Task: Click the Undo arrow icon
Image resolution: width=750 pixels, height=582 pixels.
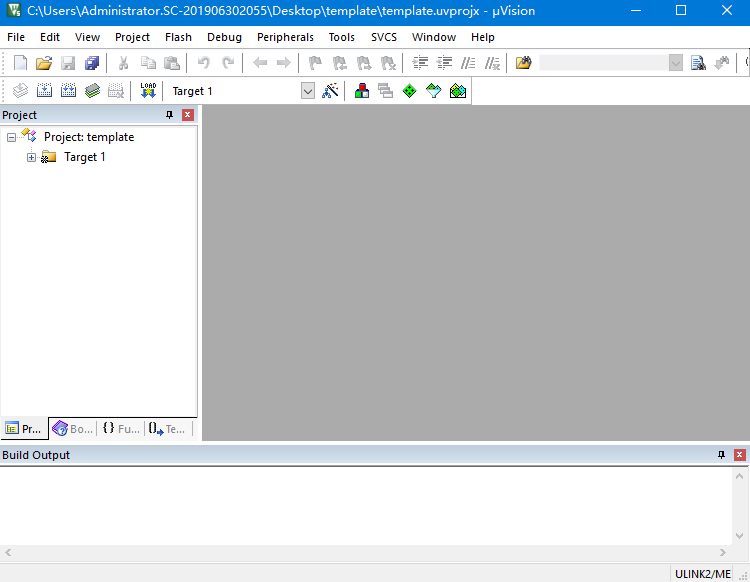Action: [x=204, y=63]
